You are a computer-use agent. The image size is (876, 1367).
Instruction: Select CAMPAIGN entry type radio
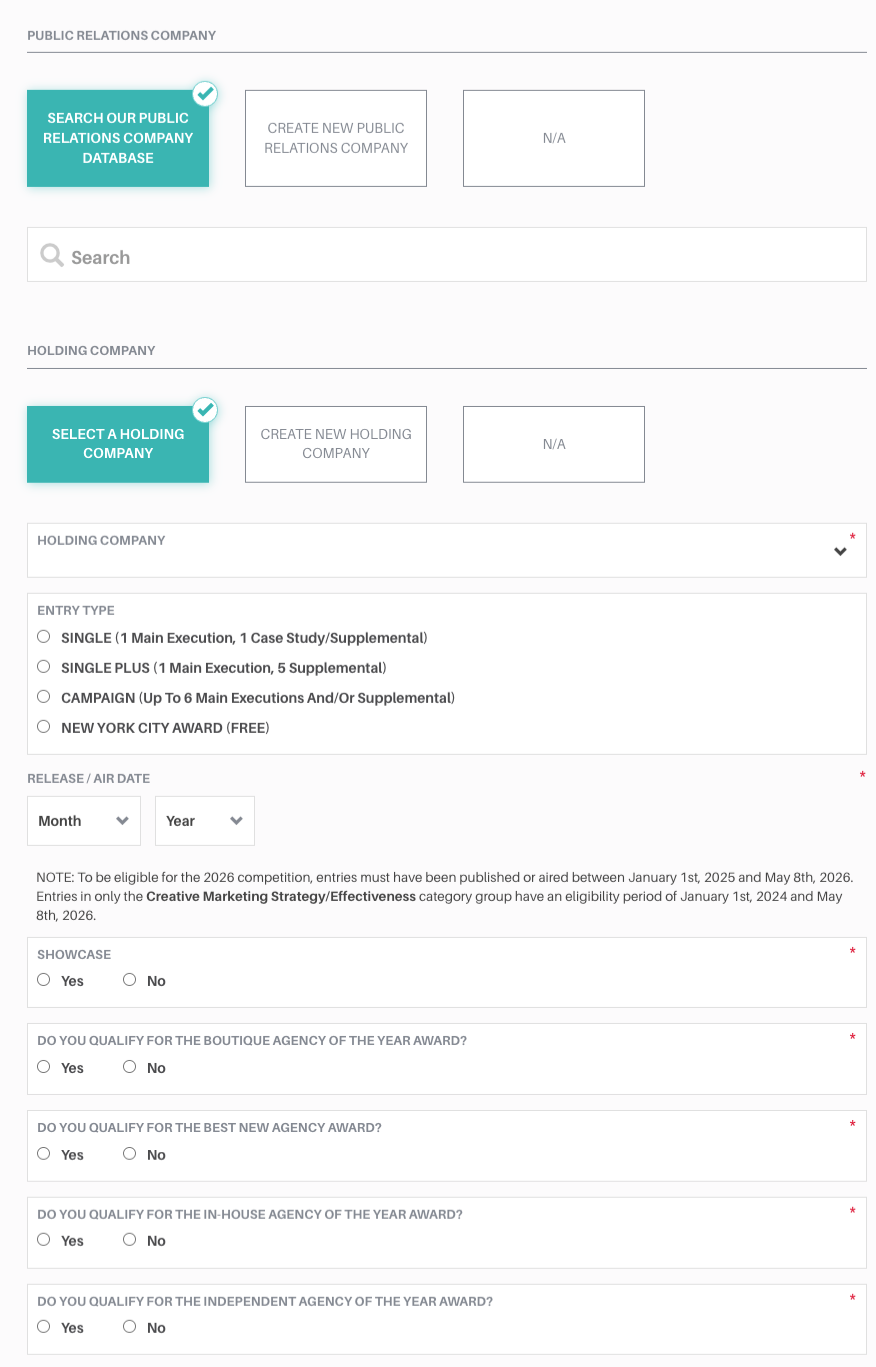tap(43, 696)
